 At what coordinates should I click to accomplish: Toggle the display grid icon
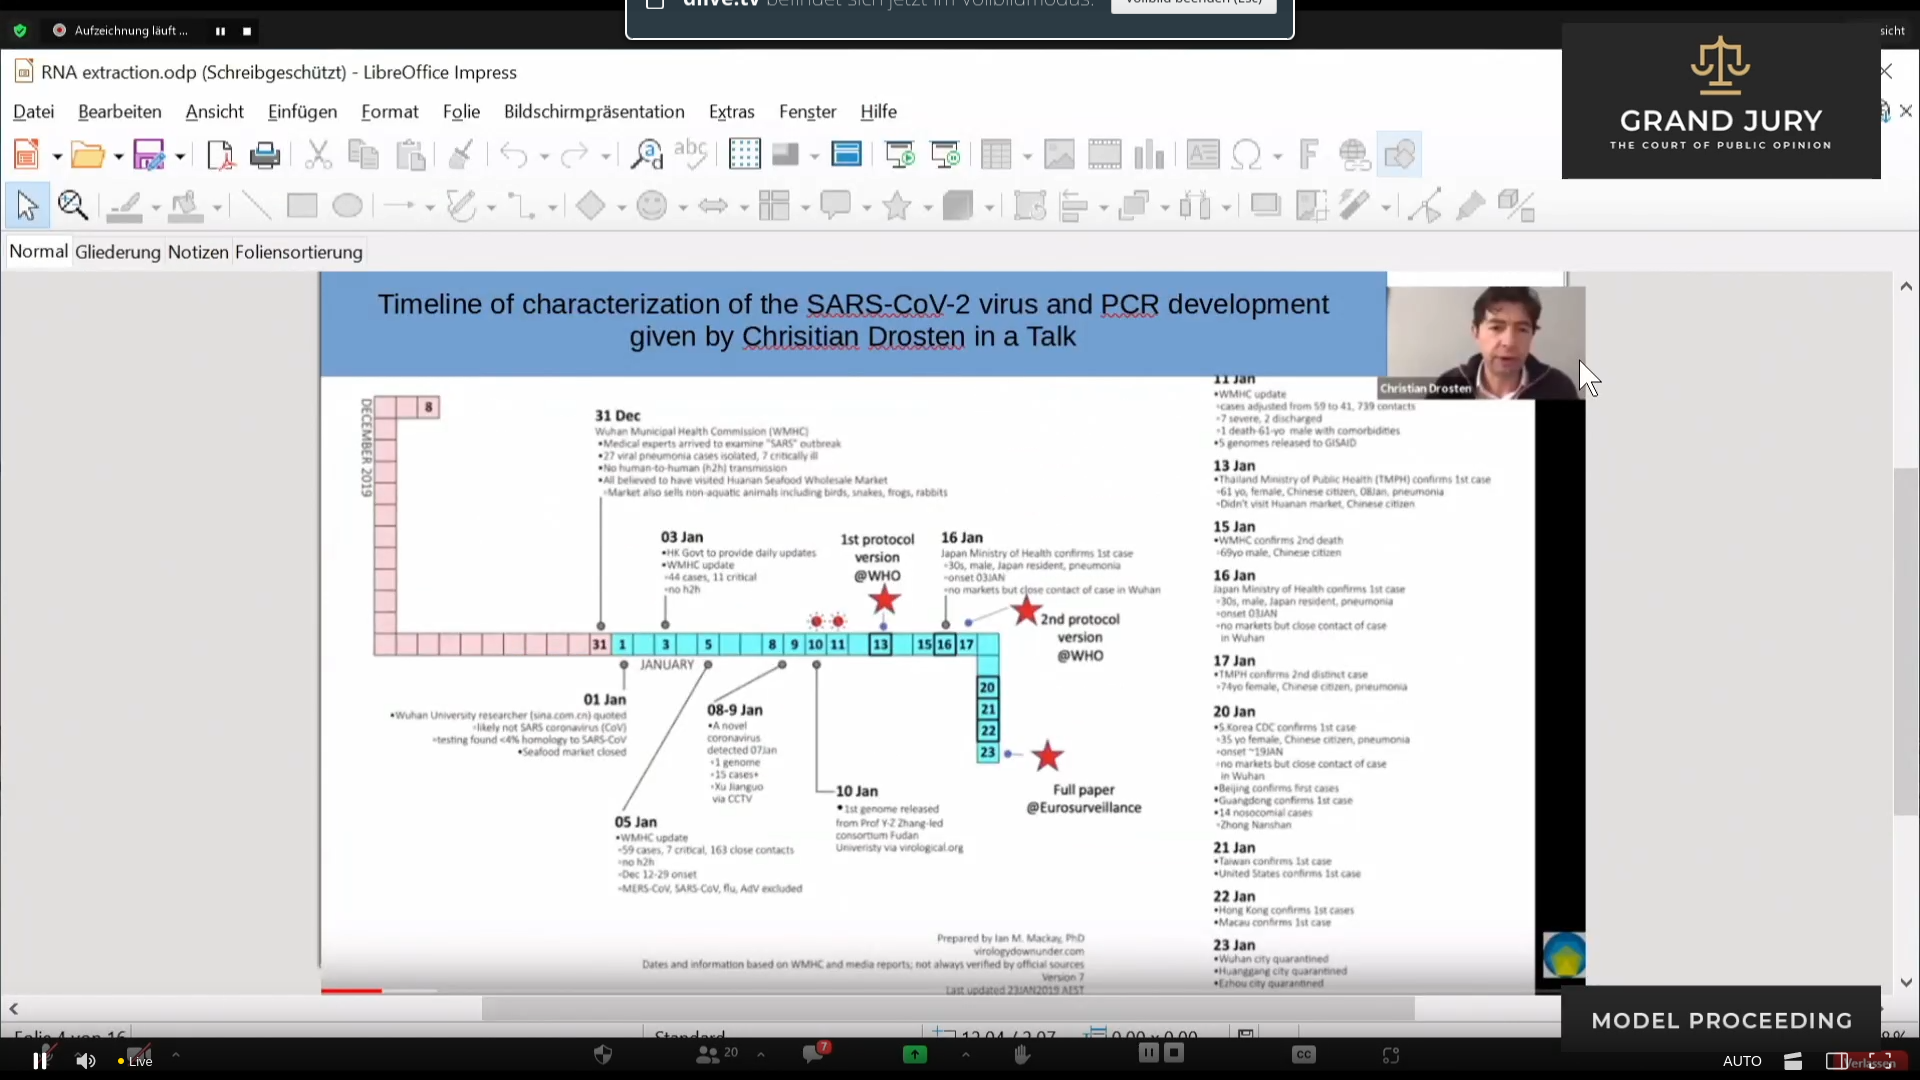coord(744,155)
